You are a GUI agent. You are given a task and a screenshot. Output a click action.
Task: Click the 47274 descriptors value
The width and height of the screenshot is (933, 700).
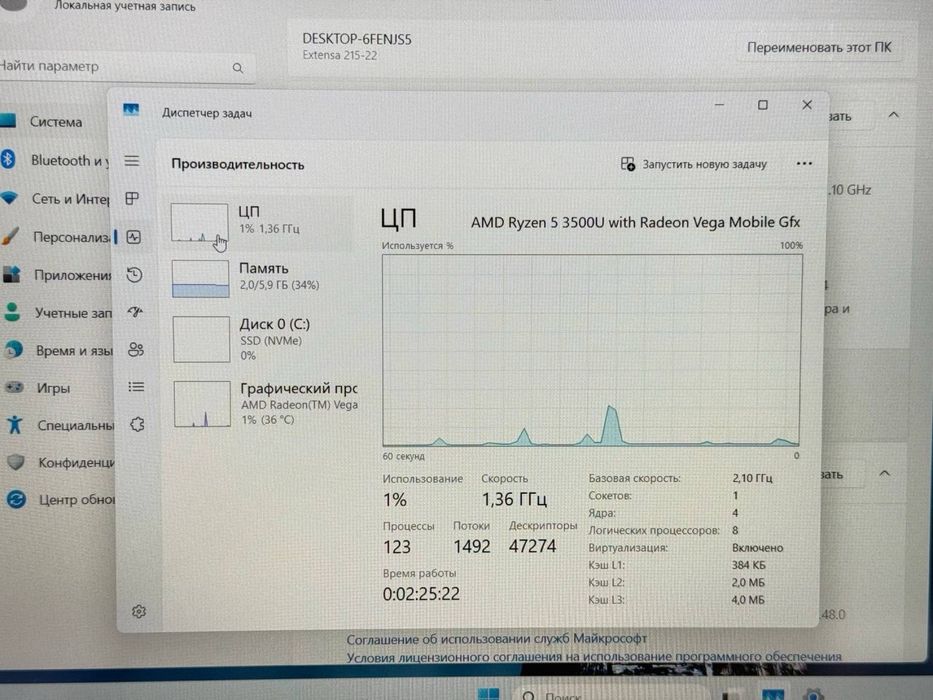[x=533, y=546]
